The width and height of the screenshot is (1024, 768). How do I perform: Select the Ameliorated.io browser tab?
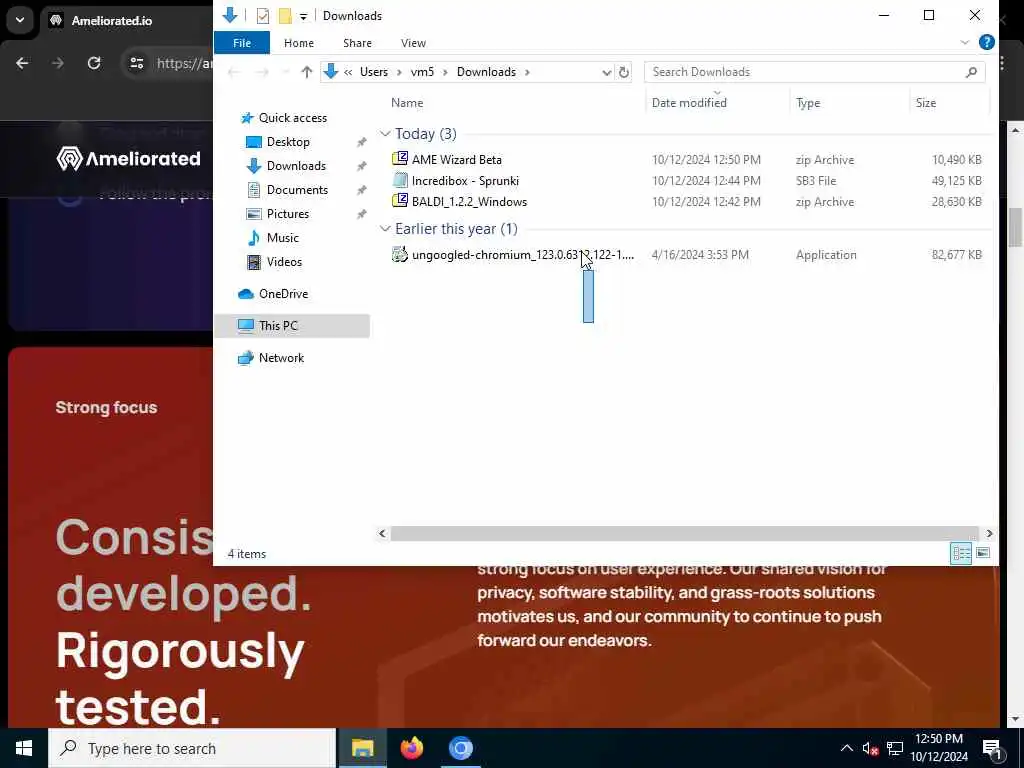(x=111, y=21)
